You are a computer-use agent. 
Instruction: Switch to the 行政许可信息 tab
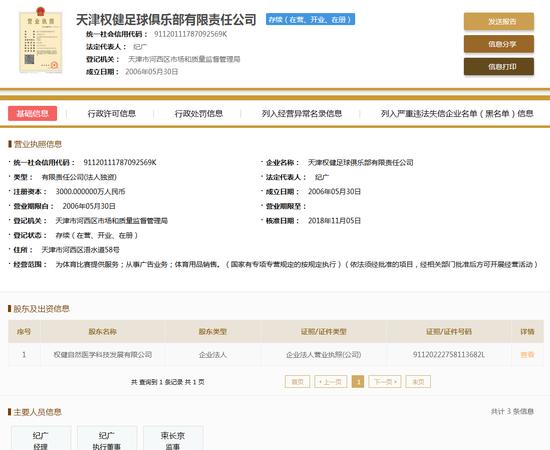tap(112, 113)
